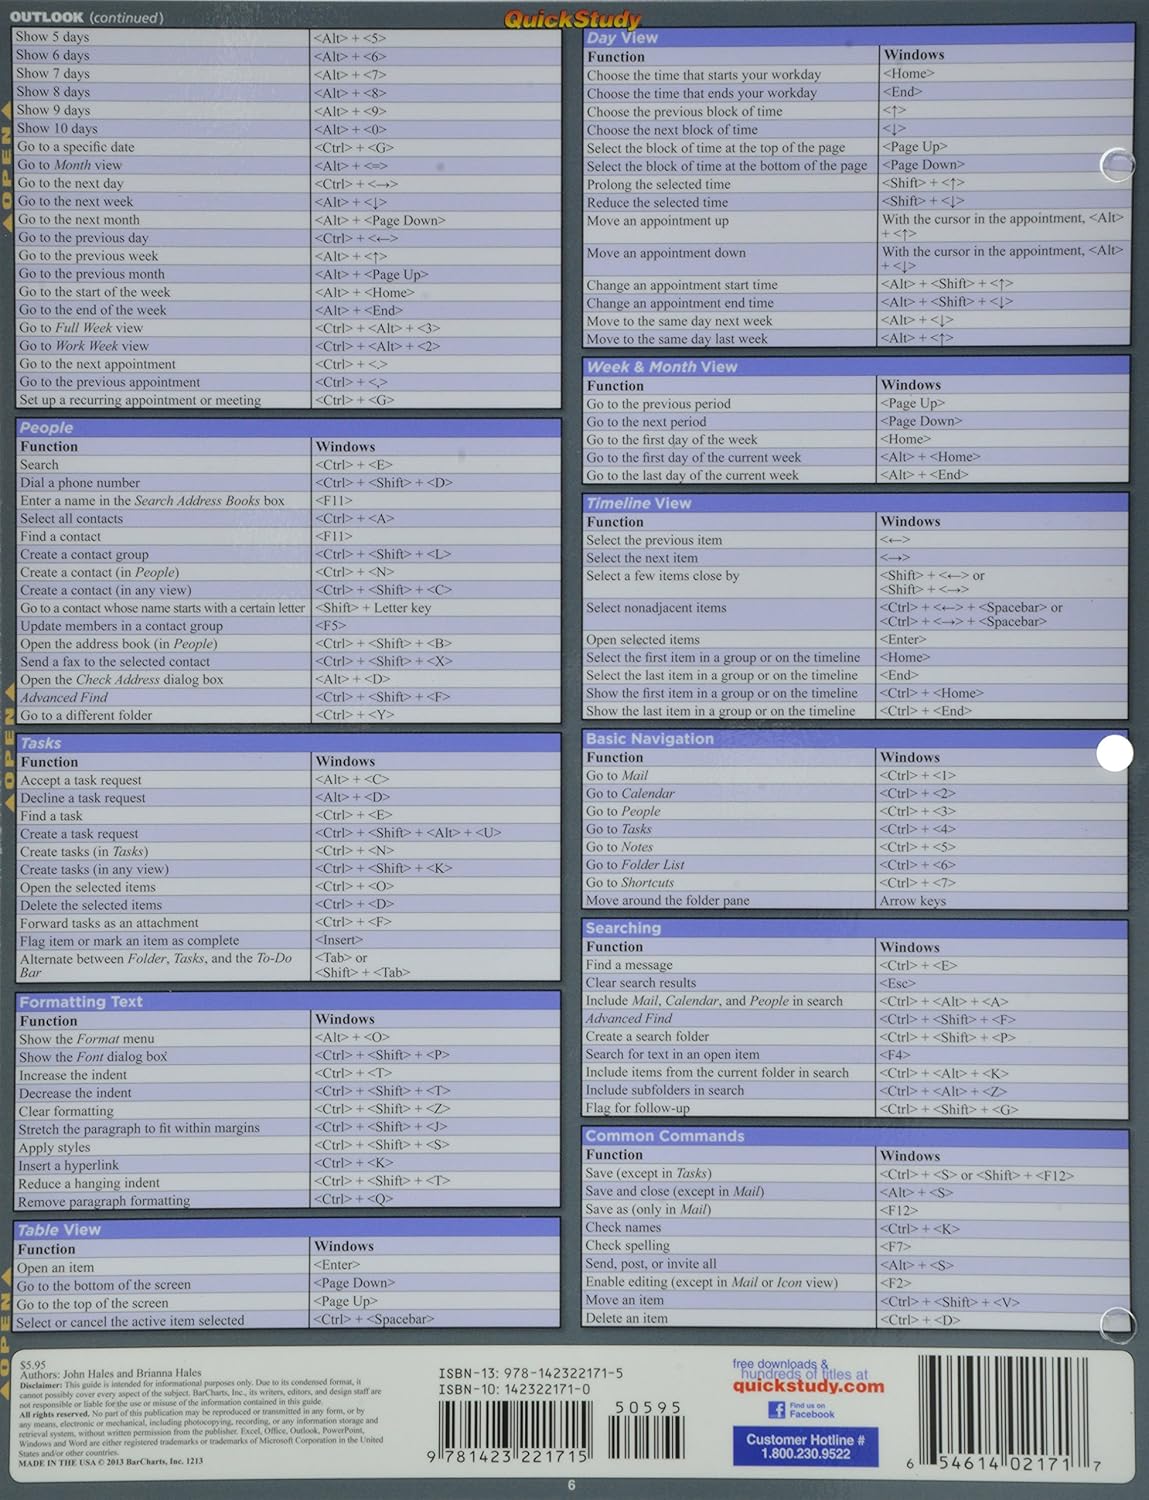Click the 'Week & Month View' section header
This screenshot has width=1149, height=1500.
pyautogui.click(x=856, y=366)
